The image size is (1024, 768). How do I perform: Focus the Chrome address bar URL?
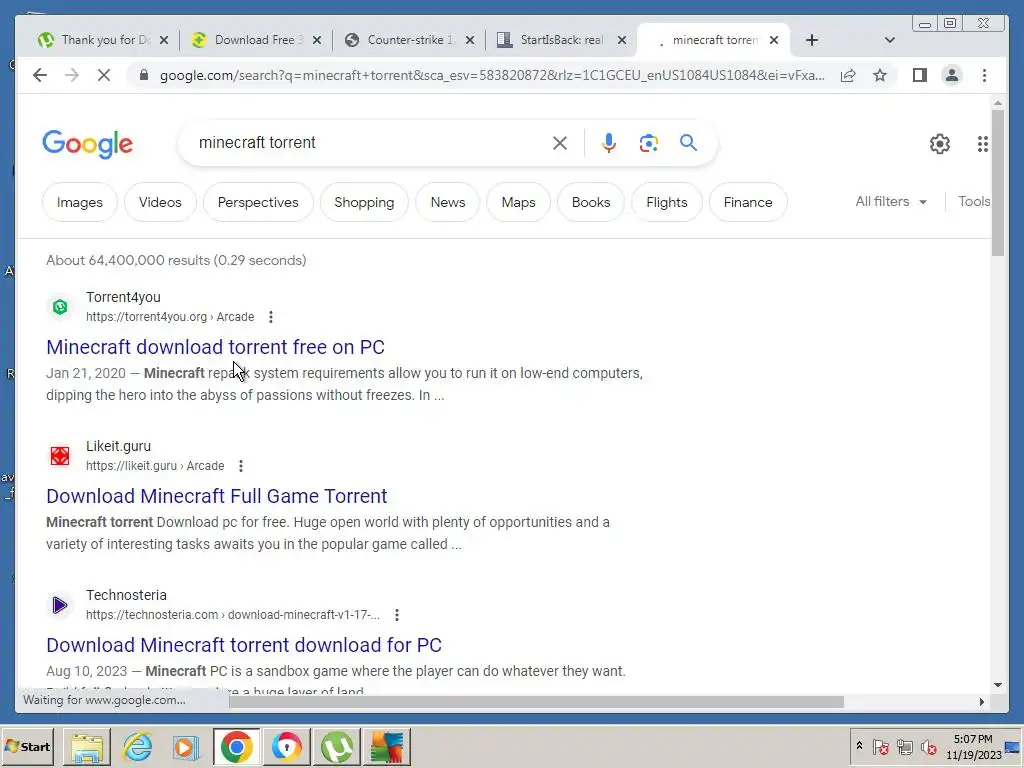(491, 75)
